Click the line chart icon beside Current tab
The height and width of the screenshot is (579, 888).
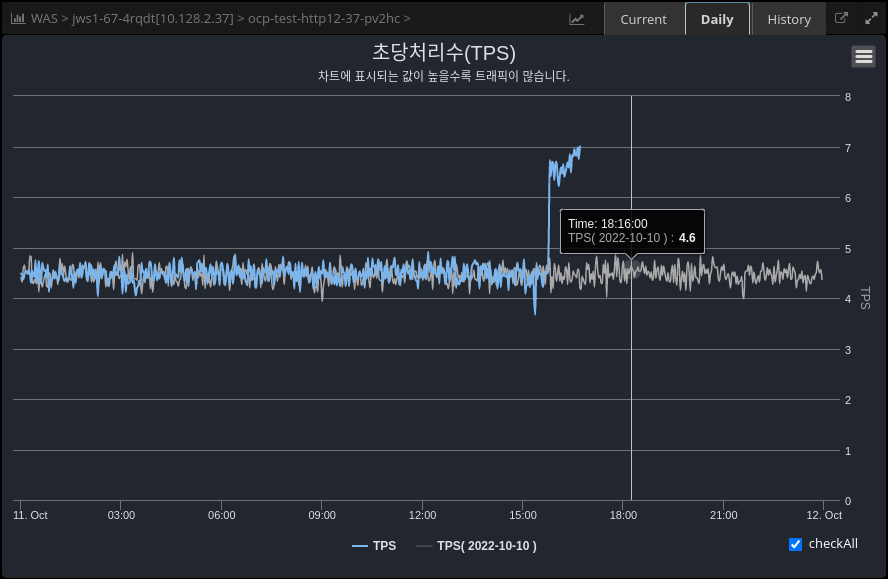pos(577,19)
